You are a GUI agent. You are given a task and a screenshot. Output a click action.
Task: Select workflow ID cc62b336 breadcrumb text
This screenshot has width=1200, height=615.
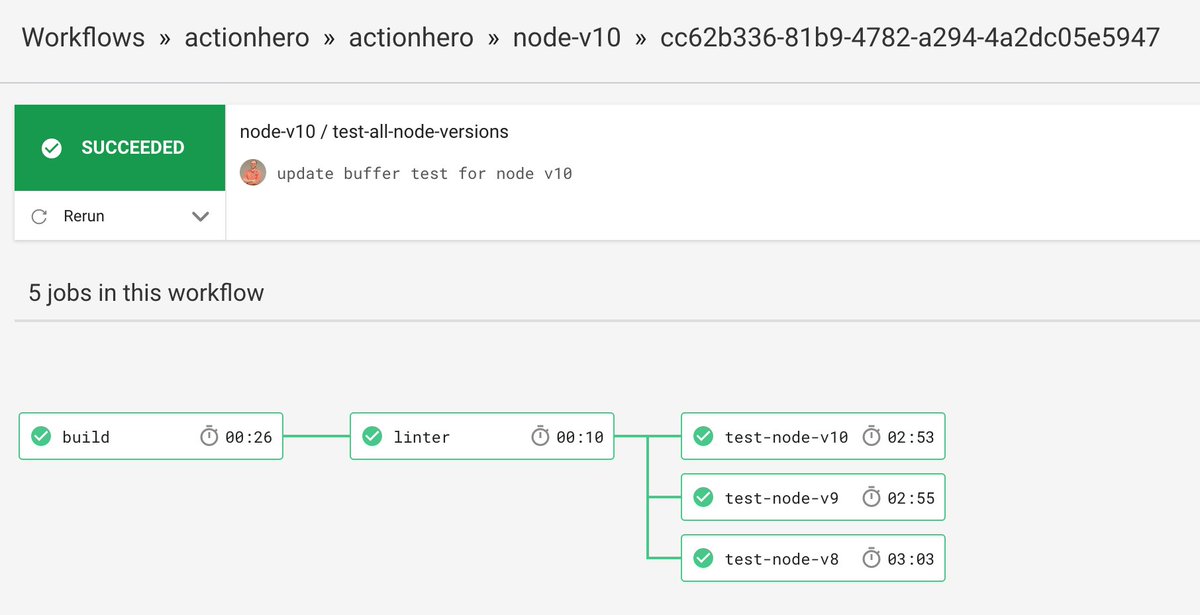[910, 38]
